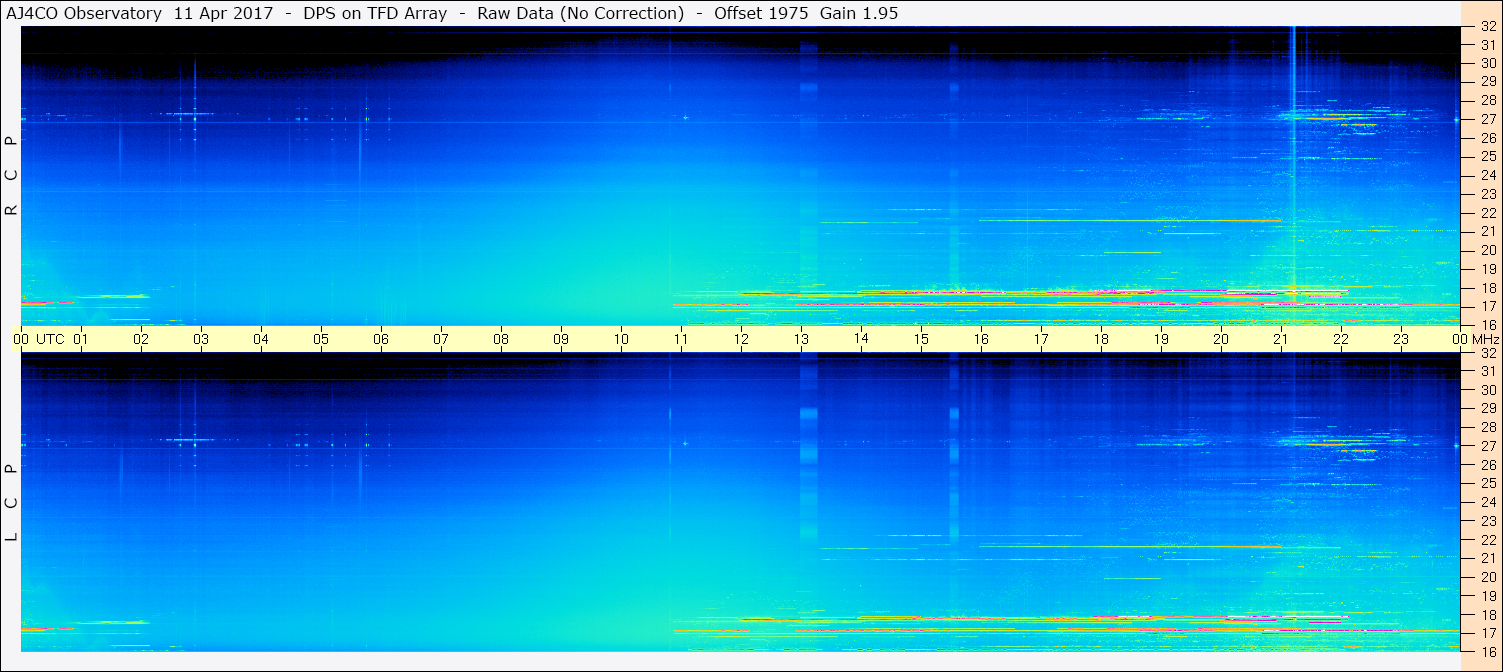The width and height of the screenshot is (1503, 672).
Task: Select hour 14 on the time axis
Action: tap(861, 339)
